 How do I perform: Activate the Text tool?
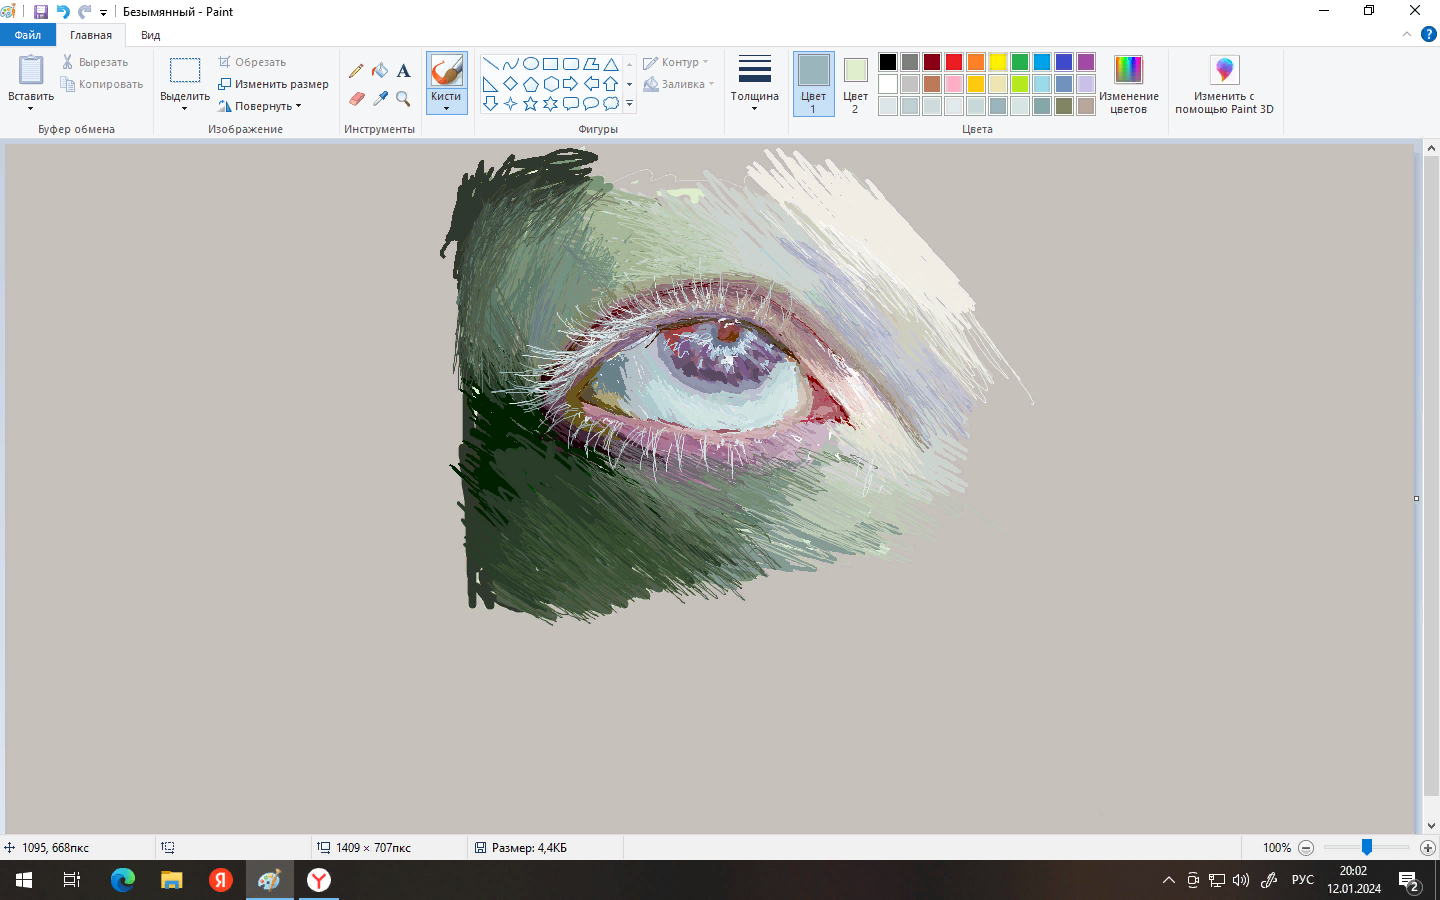click(x=403, y=71)
